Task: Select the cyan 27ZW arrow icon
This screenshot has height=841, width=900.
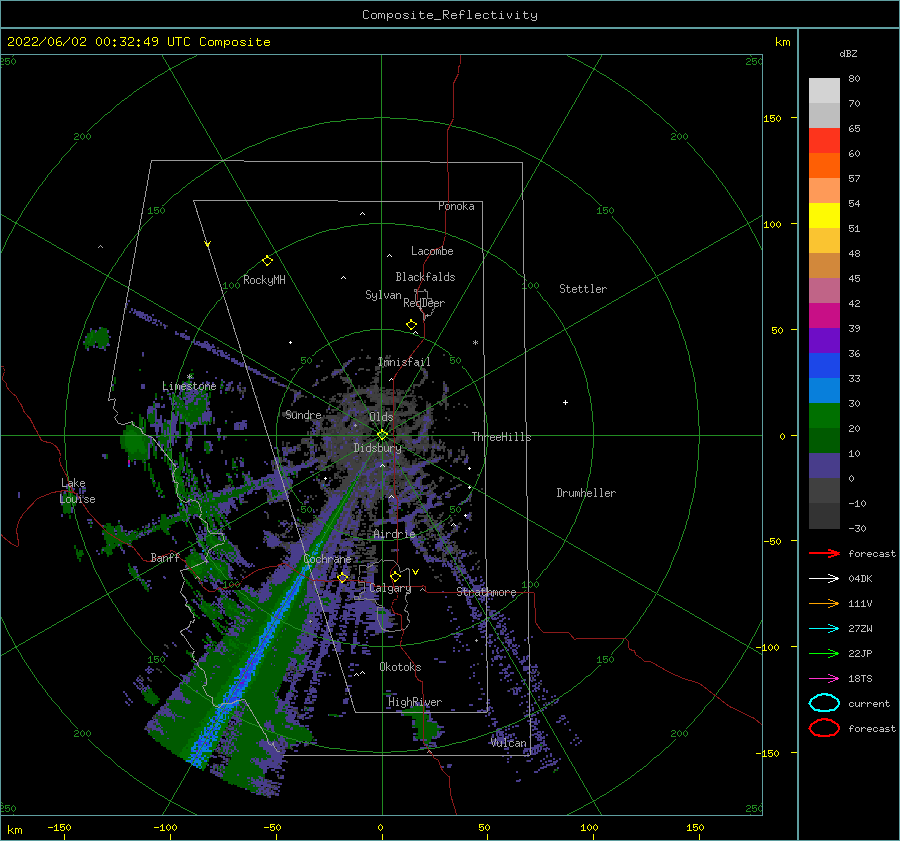Action: point(824,629)
